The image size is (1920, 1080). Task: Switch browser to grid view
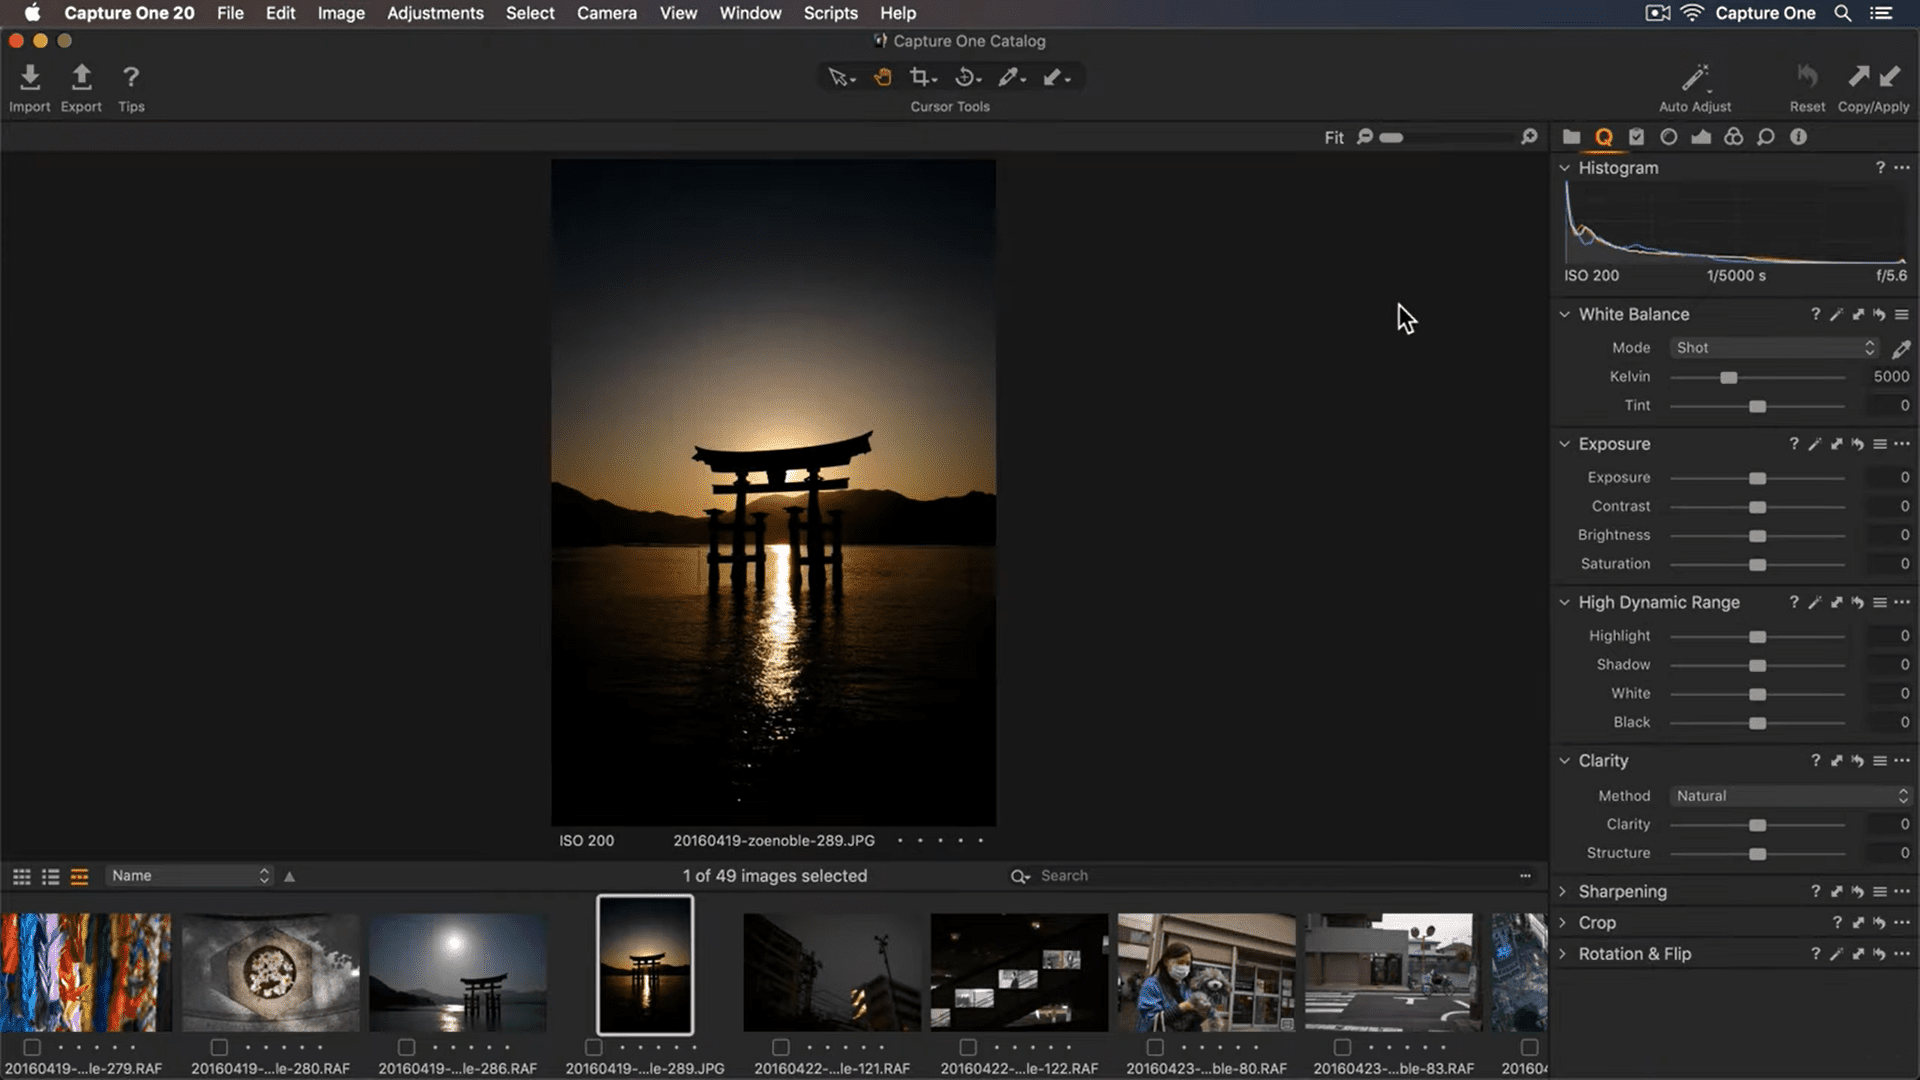click(x=21, y=876)
